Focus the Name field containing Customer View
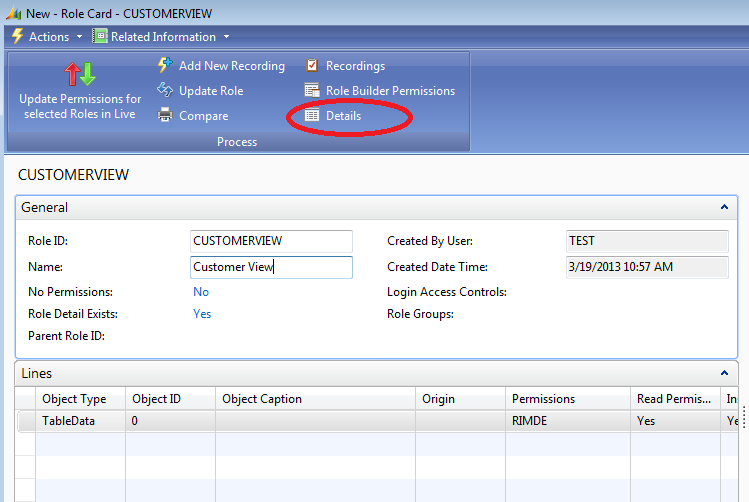Image resolution: width=749 pixels, height=502 pixels. point(271,267)
